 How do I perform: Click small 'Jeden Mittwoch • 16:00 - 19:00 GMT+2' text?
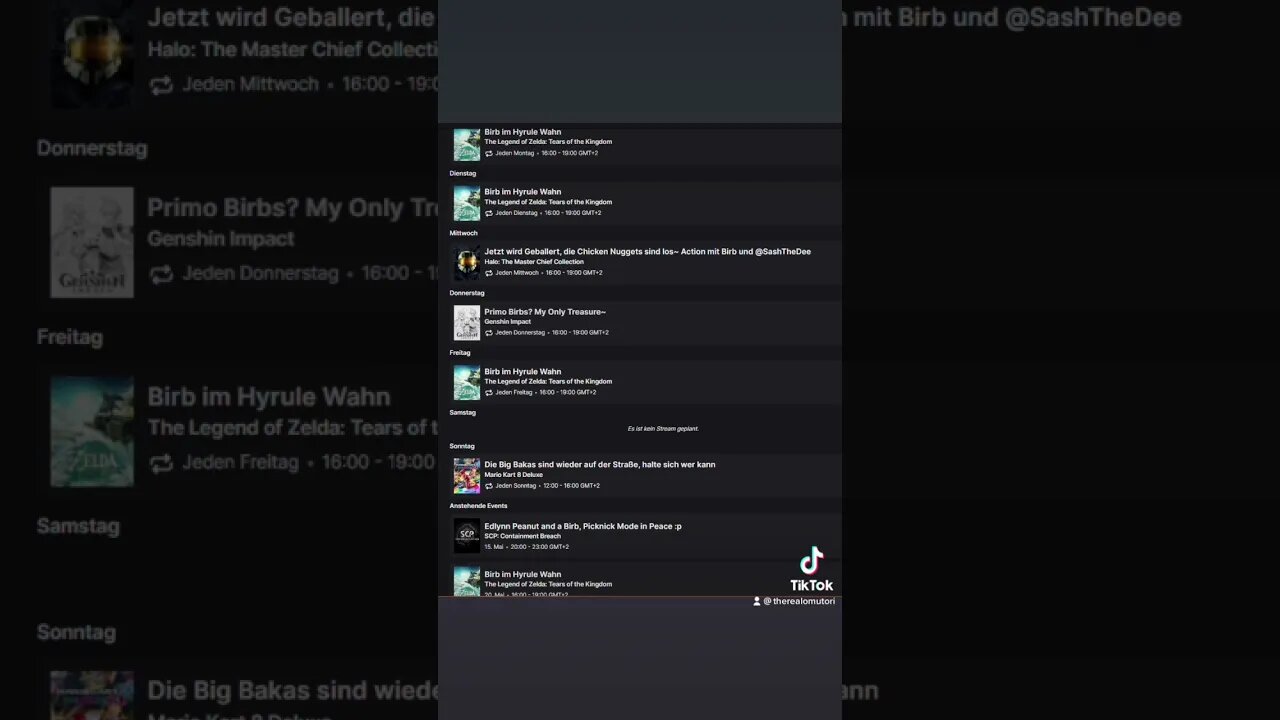[549, 273]
